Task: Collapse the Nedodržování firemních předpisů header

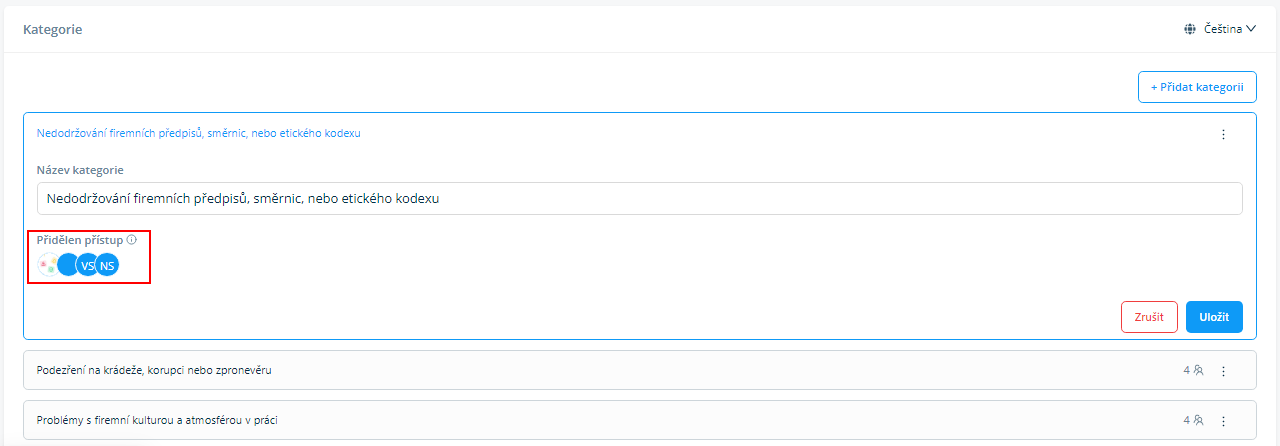Action: [199, 134]
